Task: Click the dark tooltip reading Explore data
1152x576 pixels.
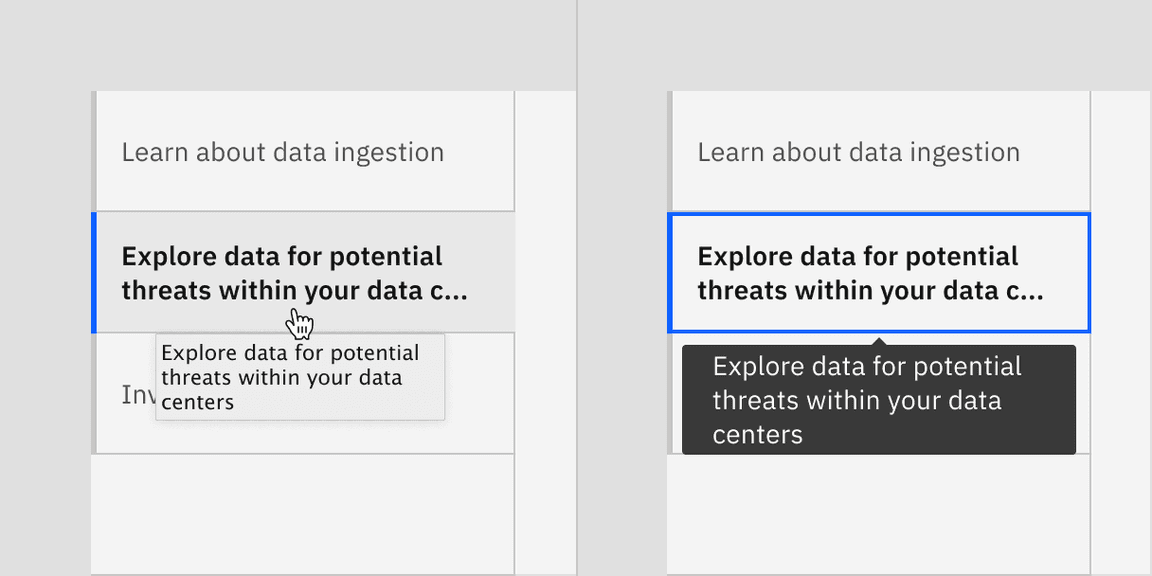Action: click(x=878, y=400)
